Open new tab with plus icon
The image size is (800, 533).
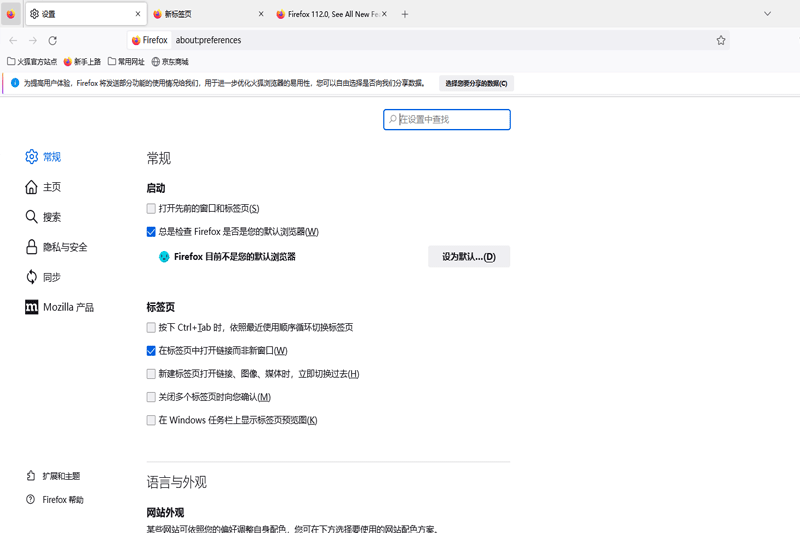pyautogui.click(x=405, y=14)
